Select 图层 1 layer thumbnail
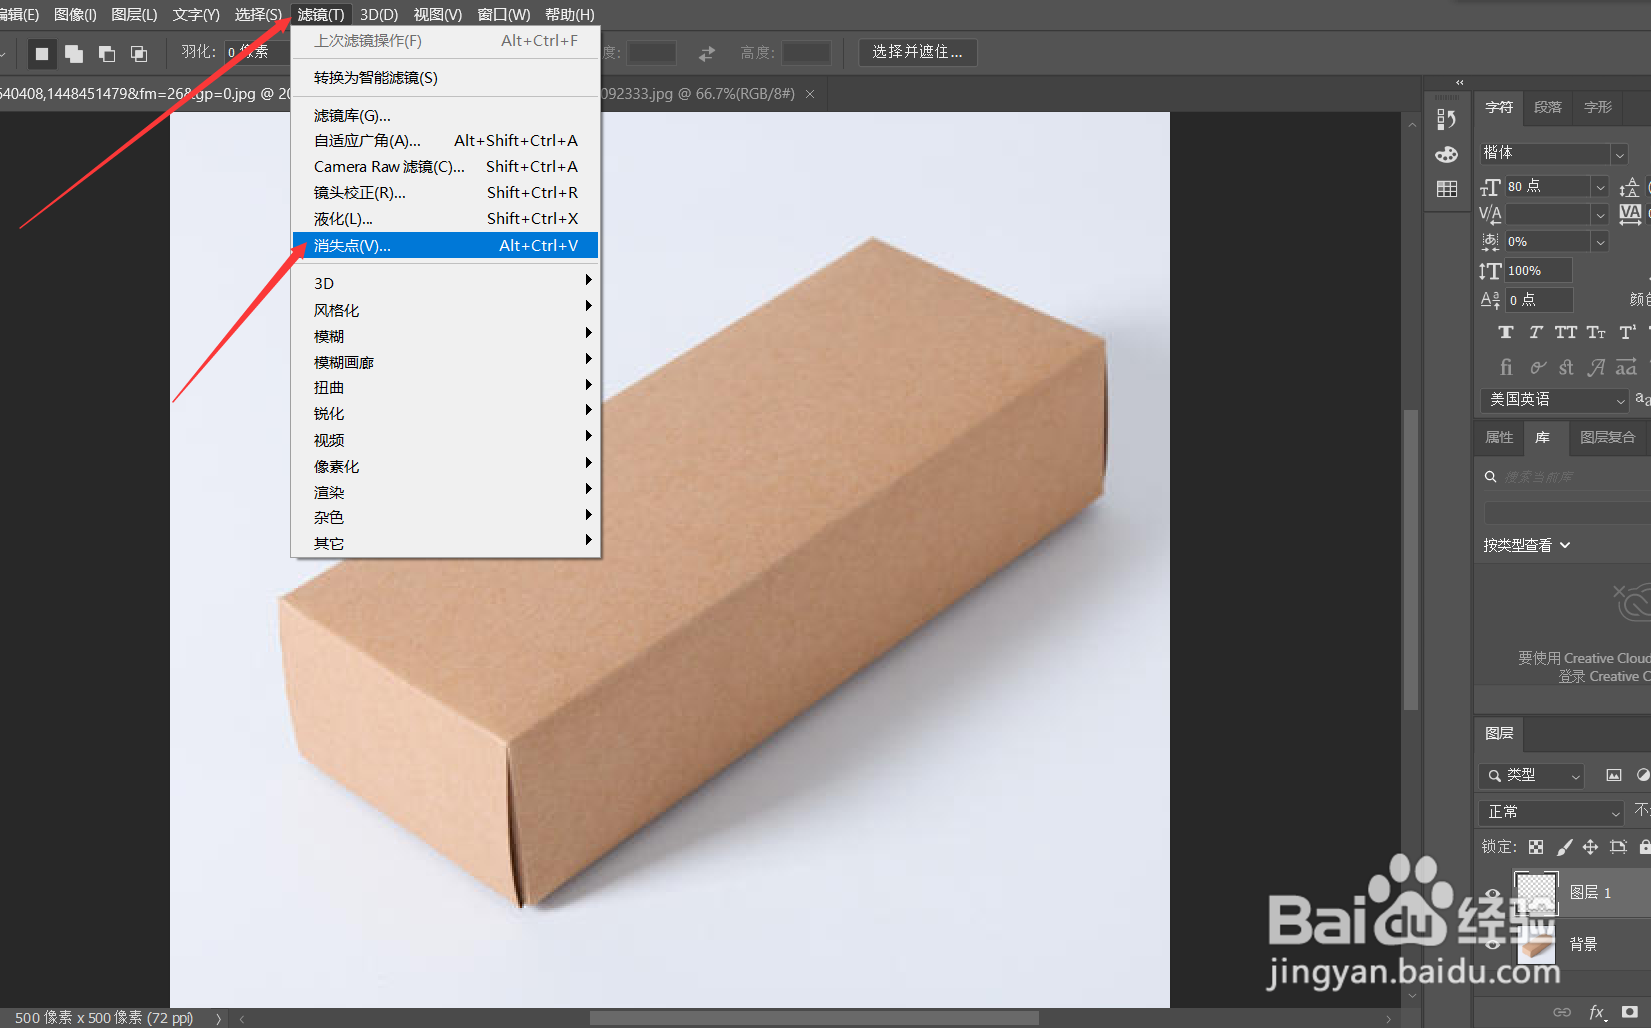 pos(1536,893)
